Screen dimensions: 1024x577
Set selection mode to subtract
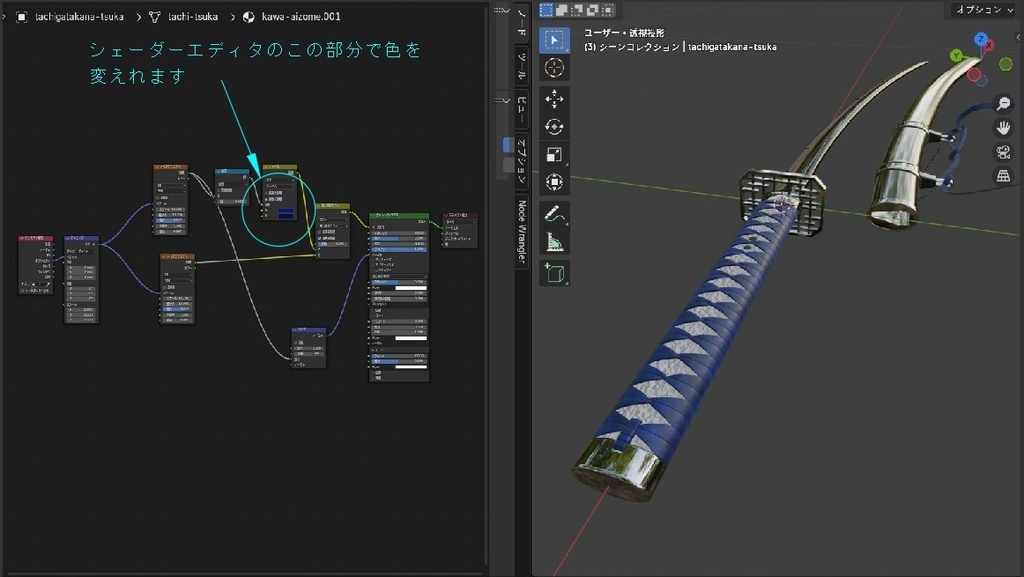click(x=577, y=9)
